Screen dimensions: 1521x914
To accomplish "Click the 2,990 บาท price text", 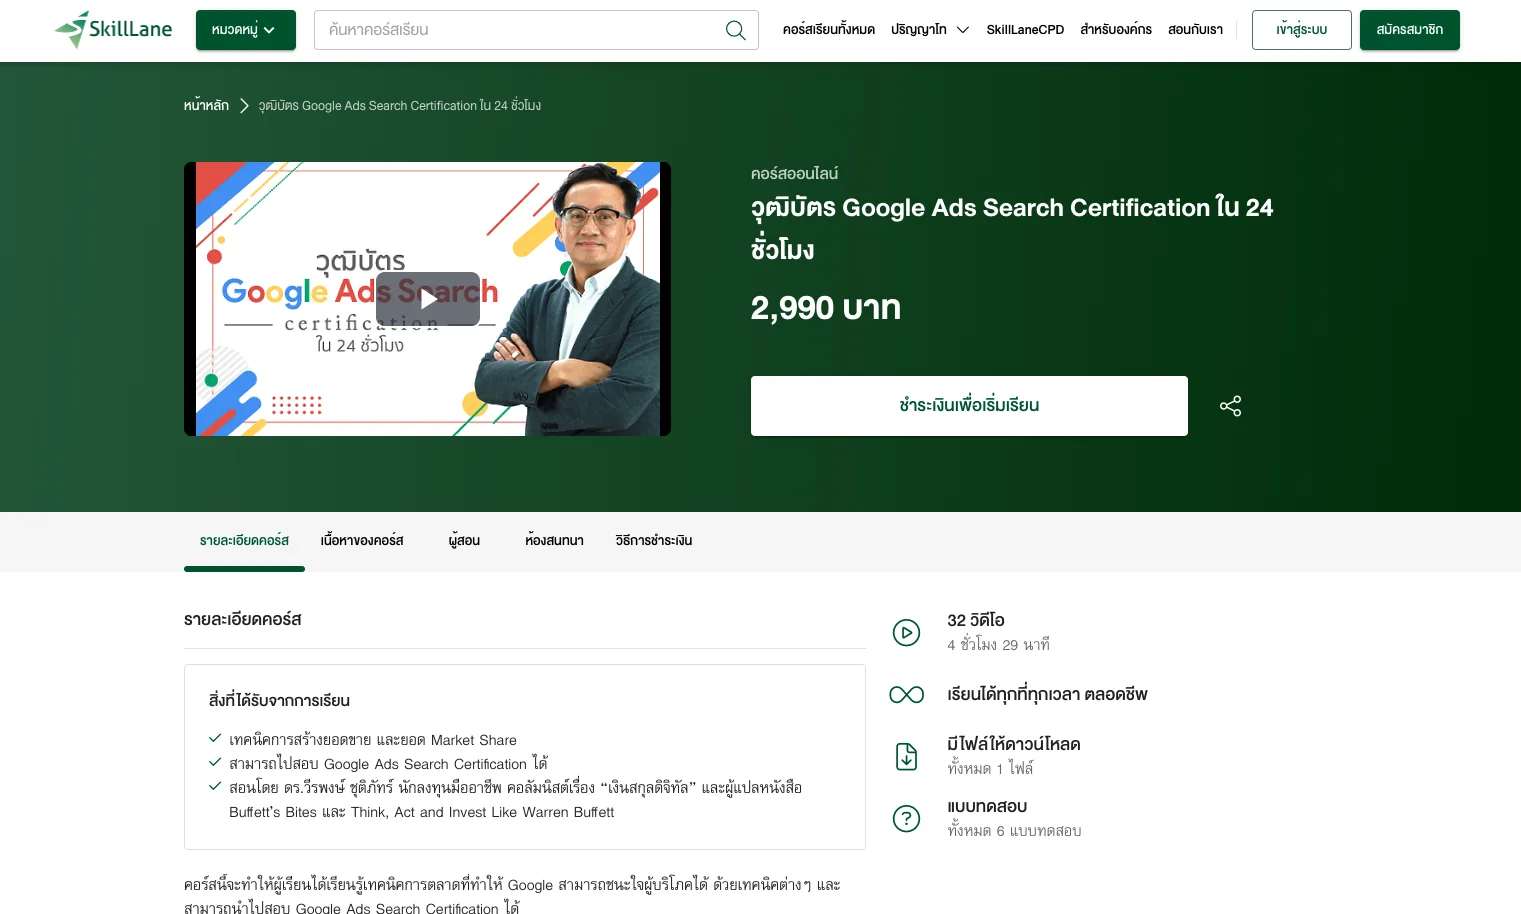I will pyautogui.click(x=826, y=308).
